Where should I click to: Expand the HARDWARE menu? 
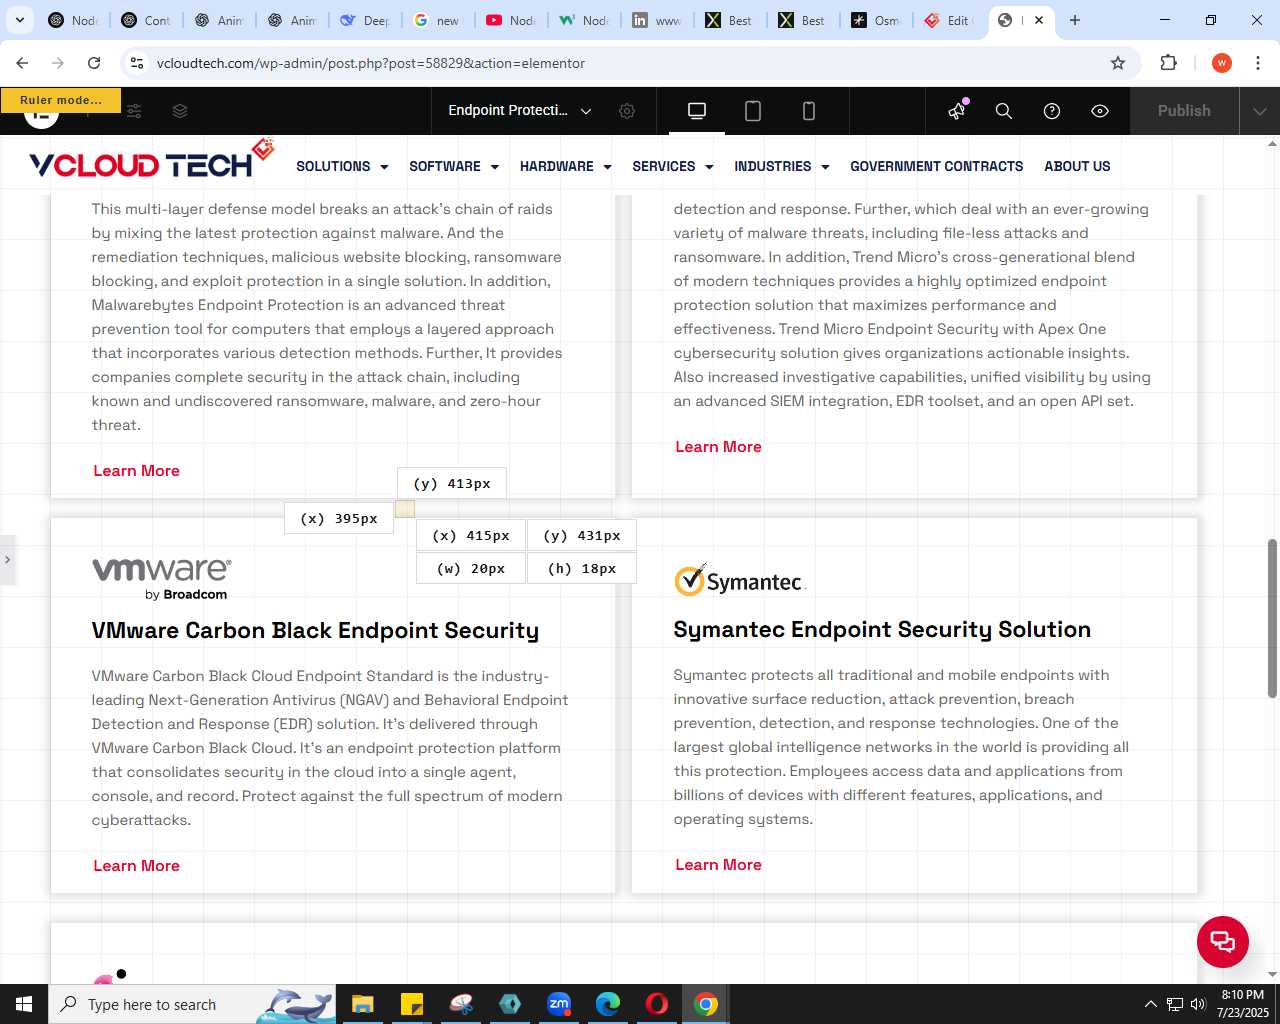click(566, 167)
